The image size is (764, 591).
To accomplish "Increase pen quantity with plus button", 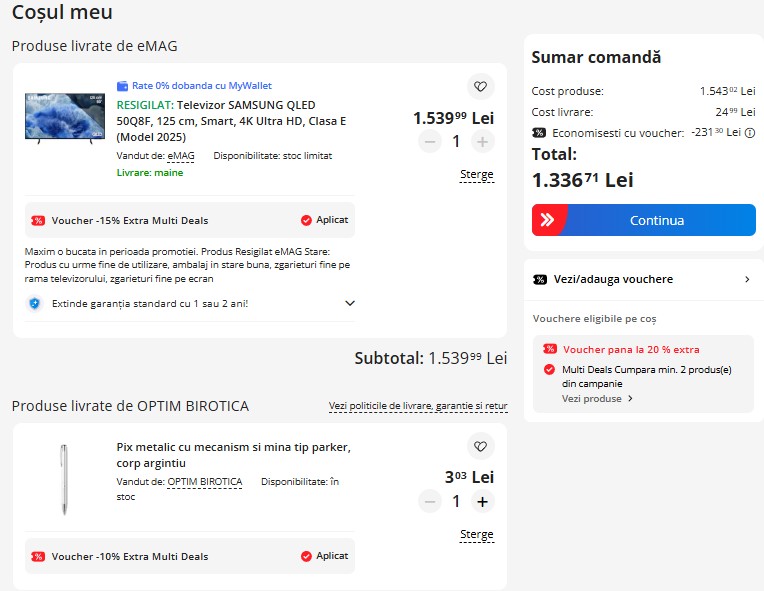I will click(482, 502).
